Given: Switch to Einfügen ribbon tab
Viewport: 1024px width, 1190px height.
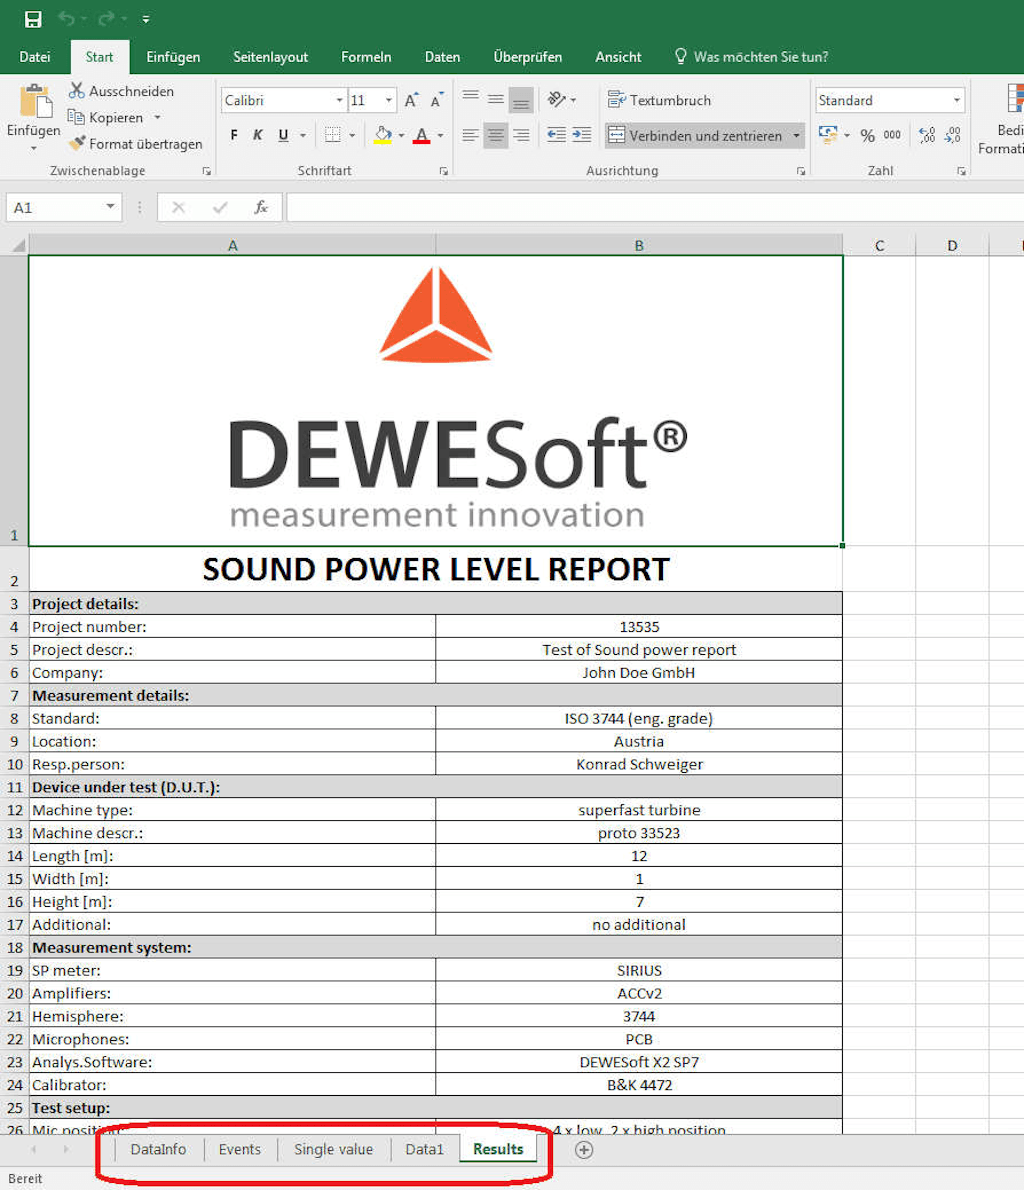Looking at the screenshot, I should [x=173, y=57].
